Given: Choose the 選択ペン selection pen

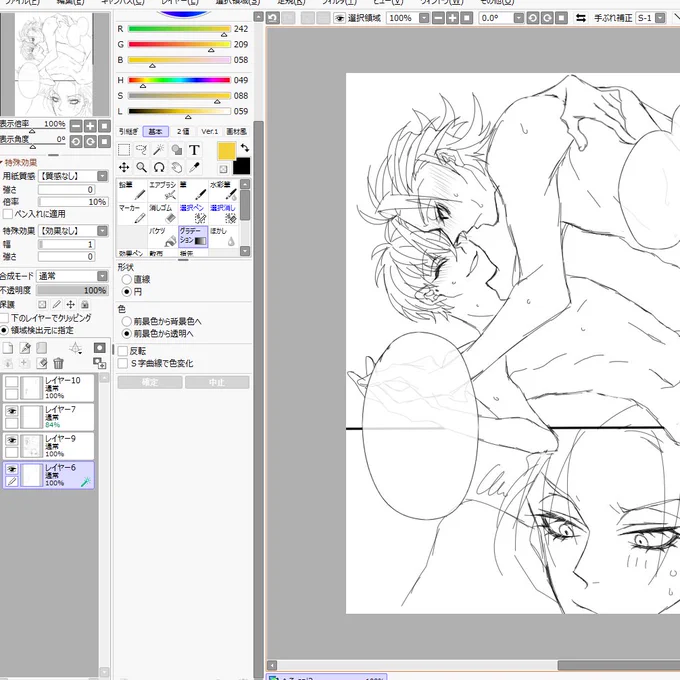Looking at the screenshot, I should pyautogui.click(x=193, y=214).
